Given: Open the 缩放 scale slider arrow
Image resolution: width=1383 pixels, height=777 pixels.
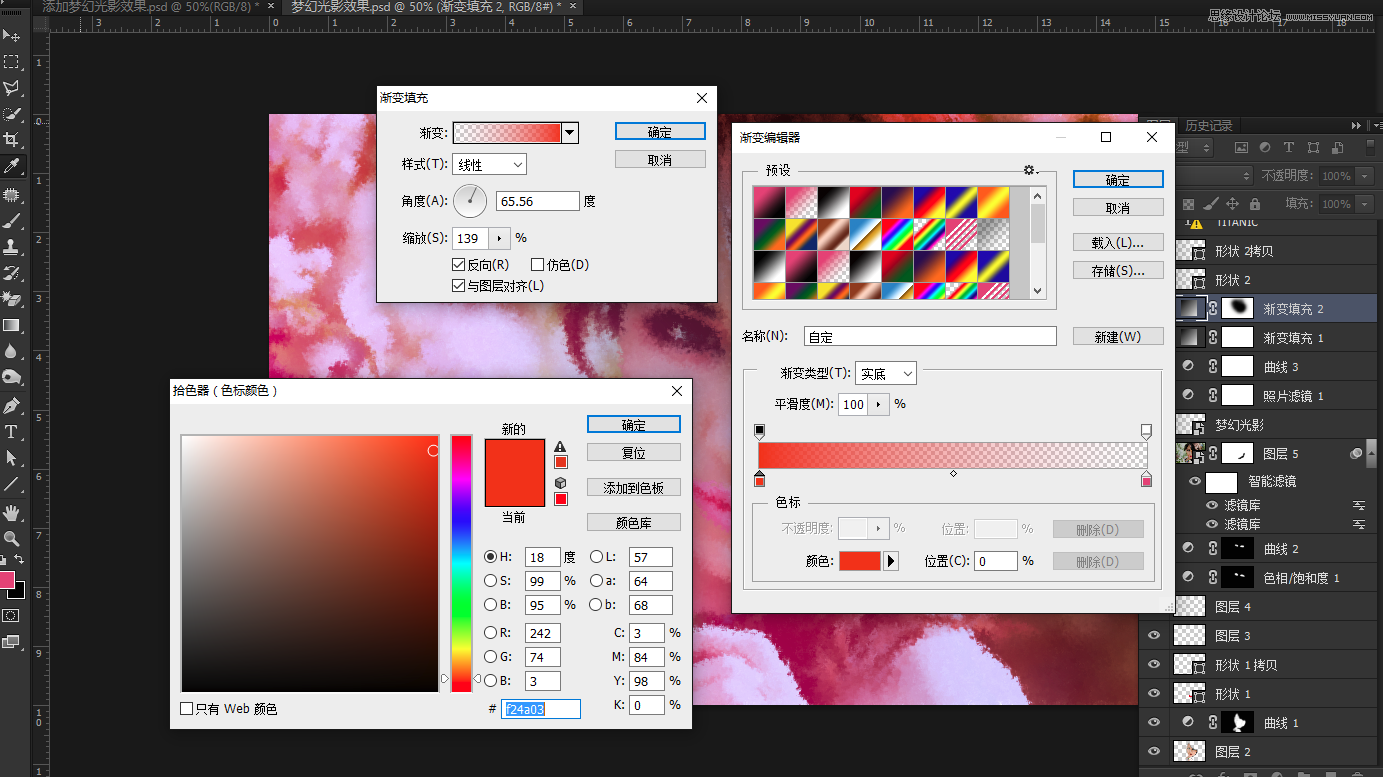Looking at the screenshot, I should coord(499,239).
